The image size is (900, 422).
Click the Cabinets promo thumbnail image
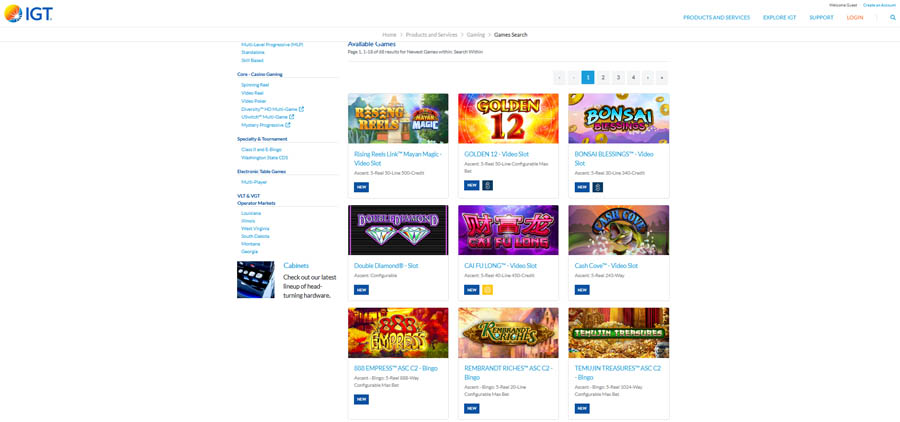click(256, 280)
